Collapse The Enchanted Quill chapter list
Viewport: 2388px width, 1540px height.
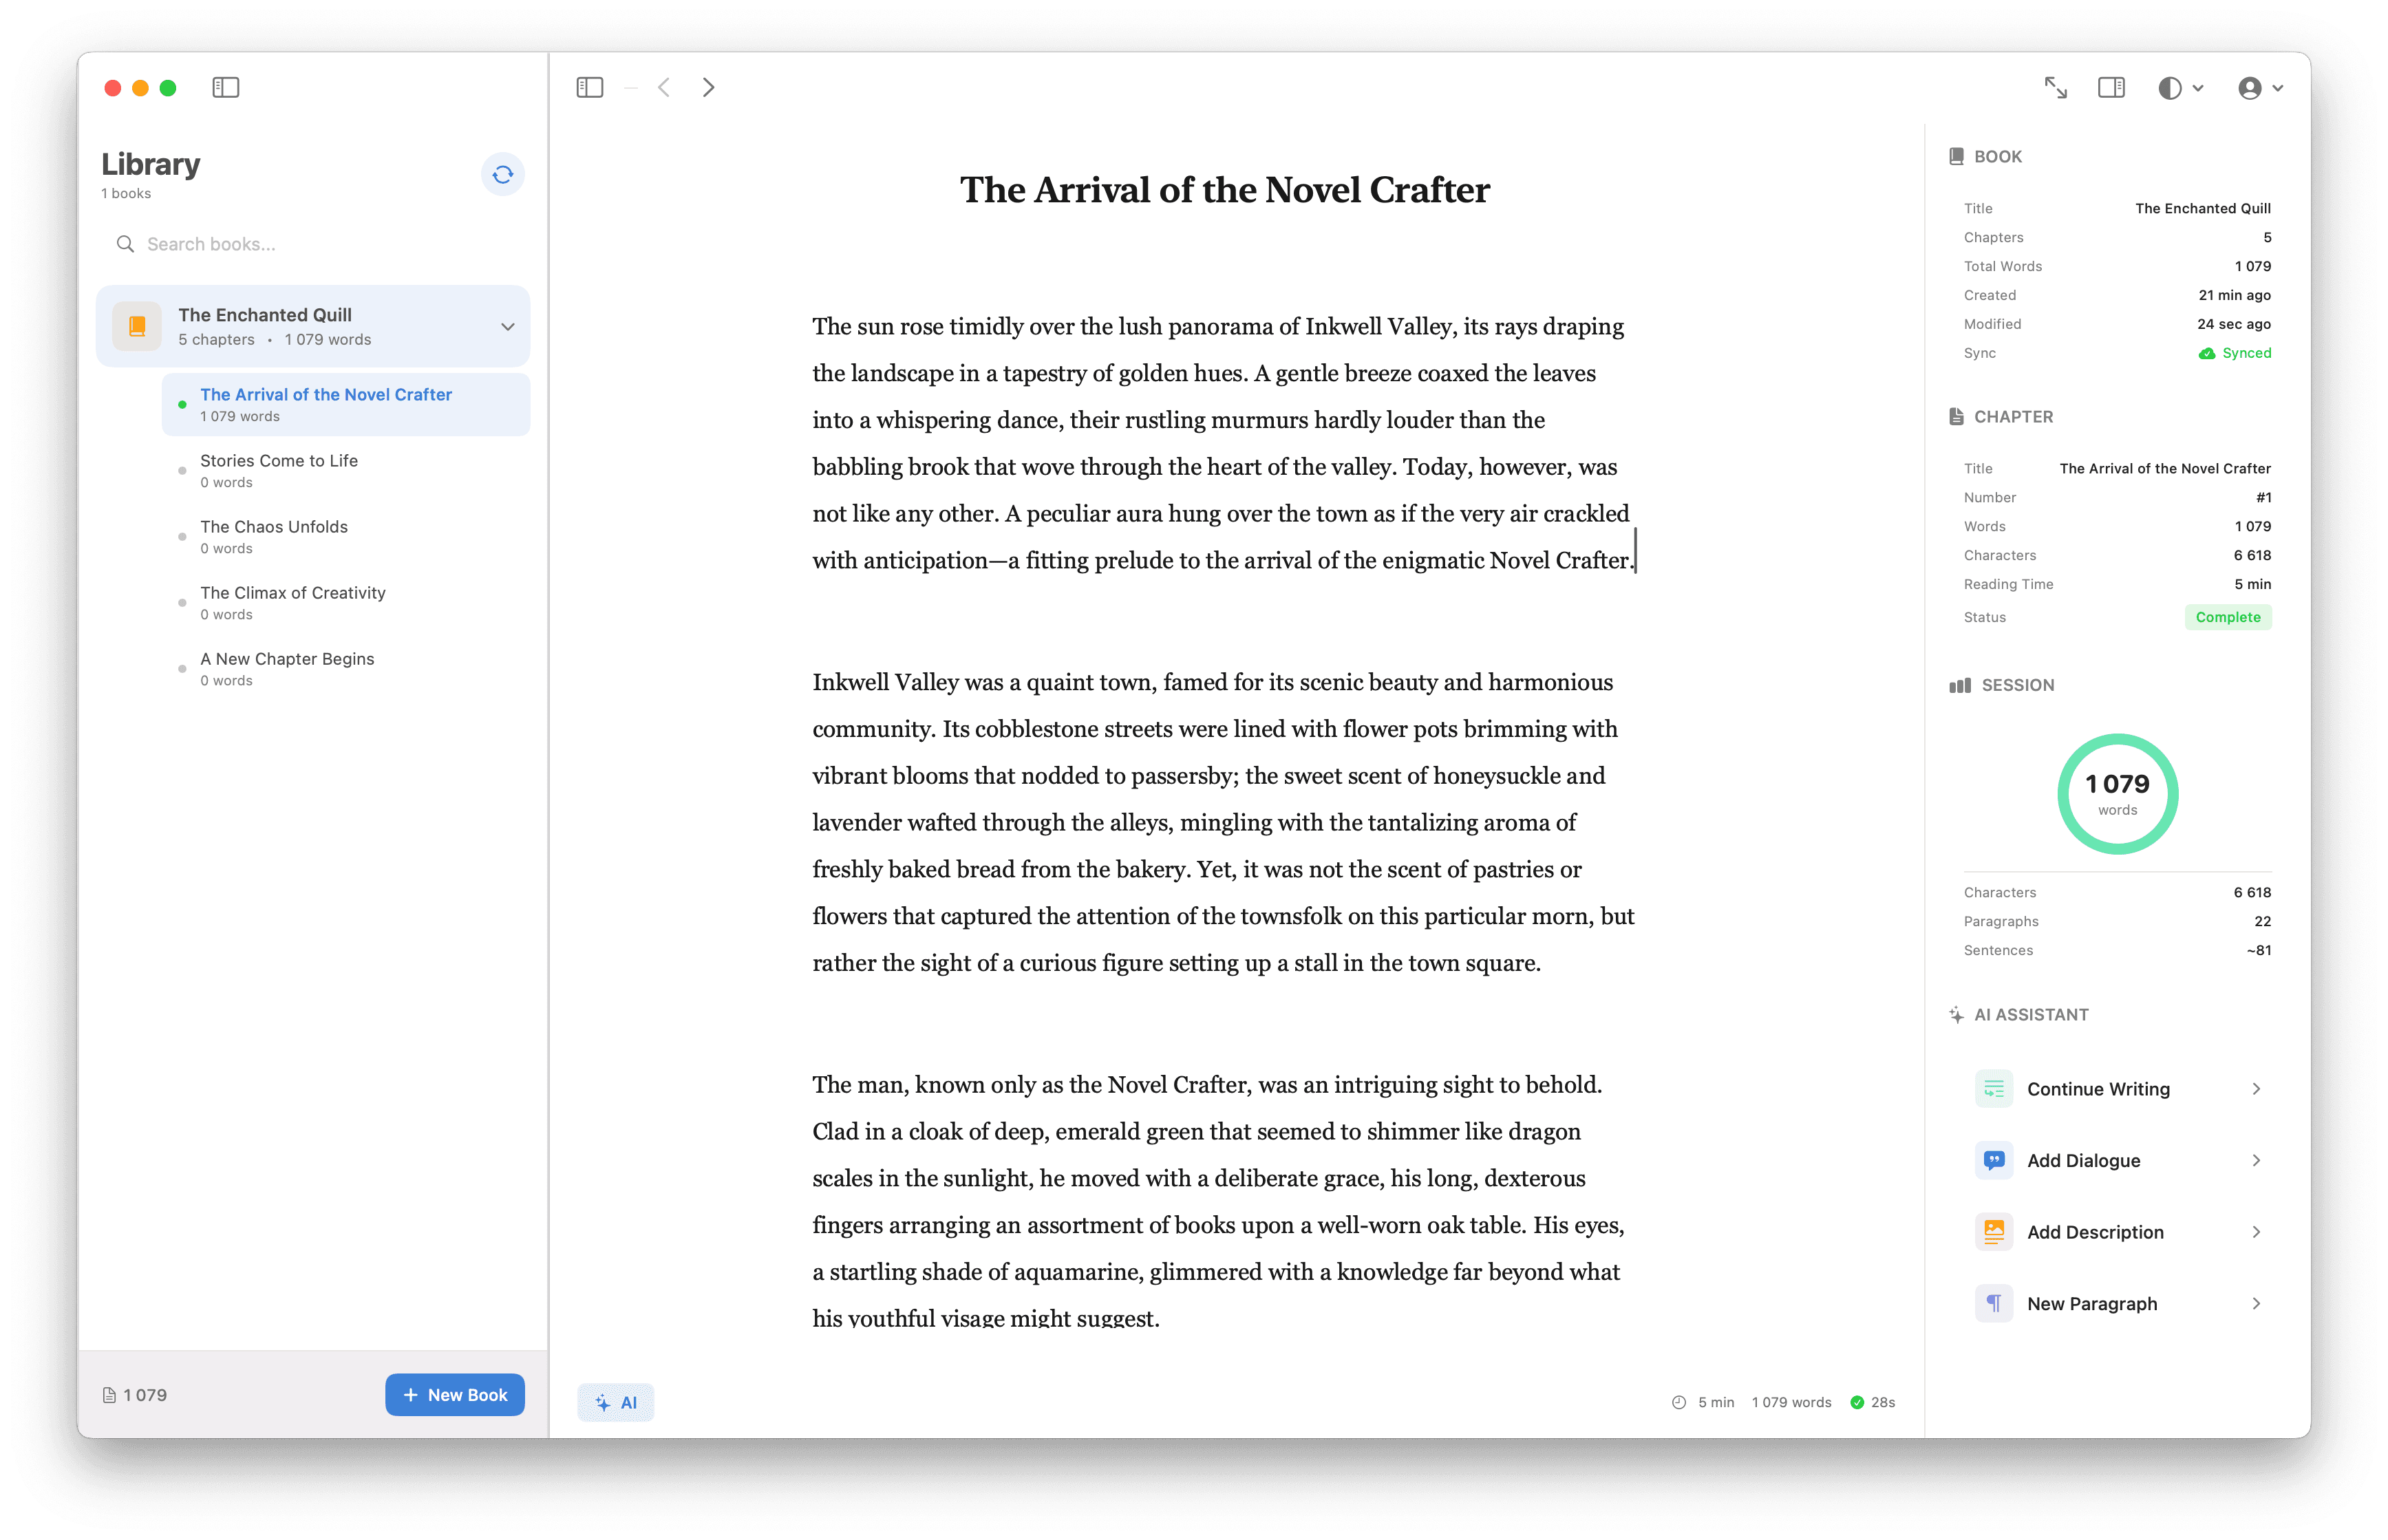(508, 326)
